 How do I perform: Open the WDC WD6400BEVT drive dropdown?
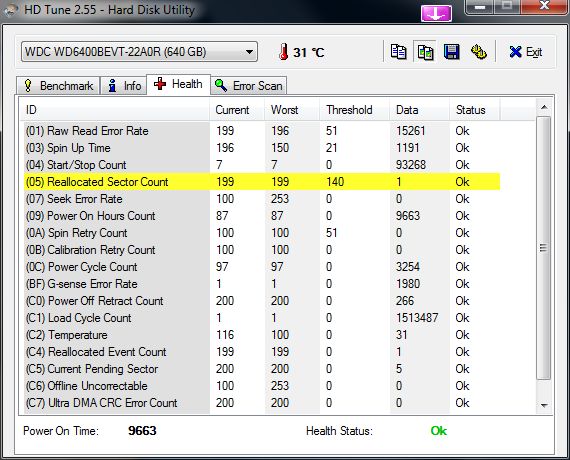[139, 52]
